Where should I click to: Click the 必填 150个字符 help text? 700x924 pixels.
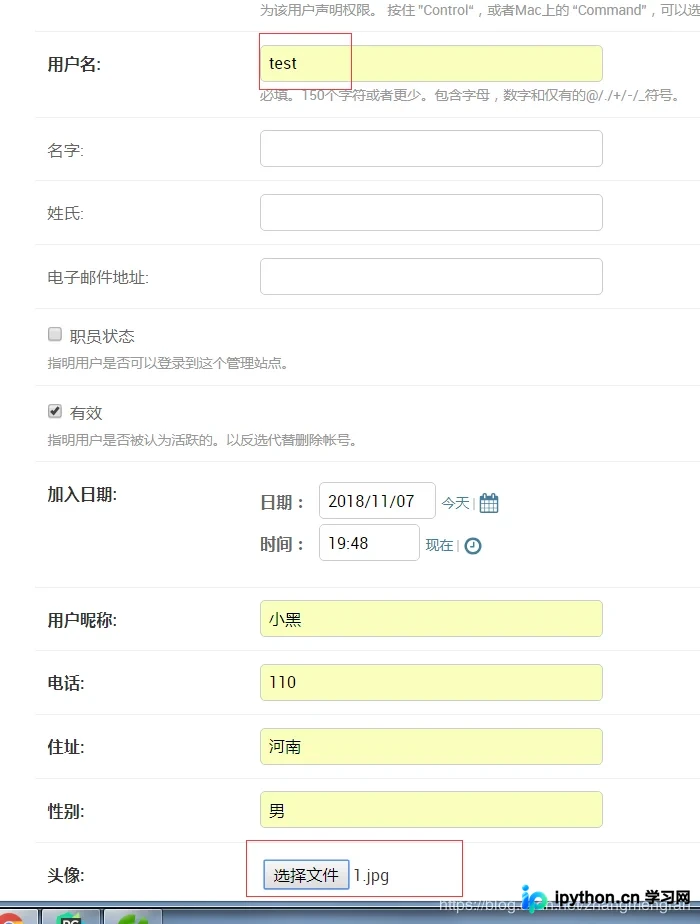coord(470,95)
